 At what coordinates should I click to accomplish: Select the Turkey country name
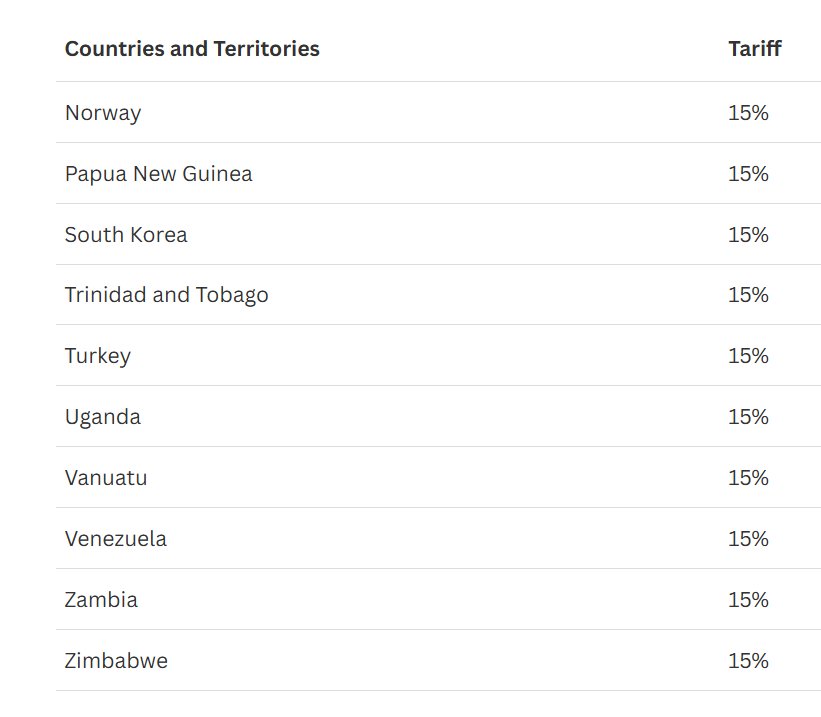click(x=97, y=356)
